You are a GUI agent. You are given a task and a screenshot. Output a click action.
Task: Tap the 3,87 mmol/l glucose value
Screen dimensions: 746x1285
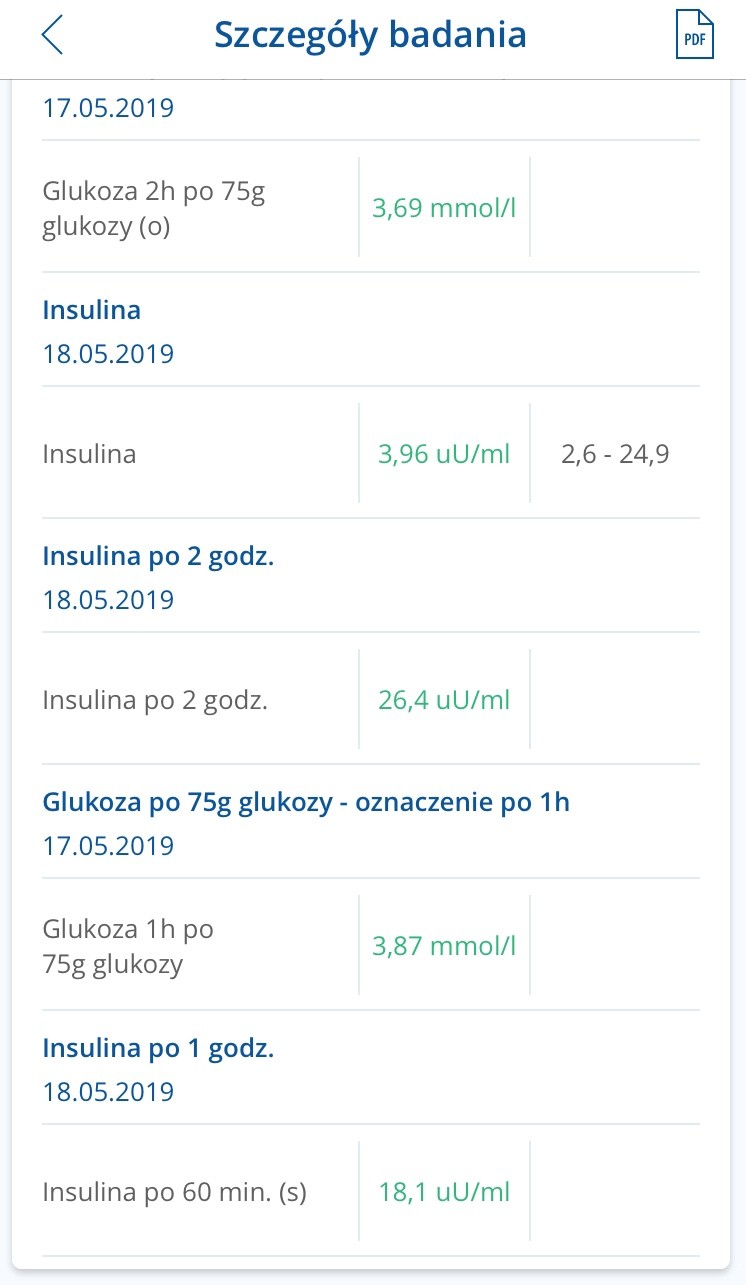coord(444,947)
